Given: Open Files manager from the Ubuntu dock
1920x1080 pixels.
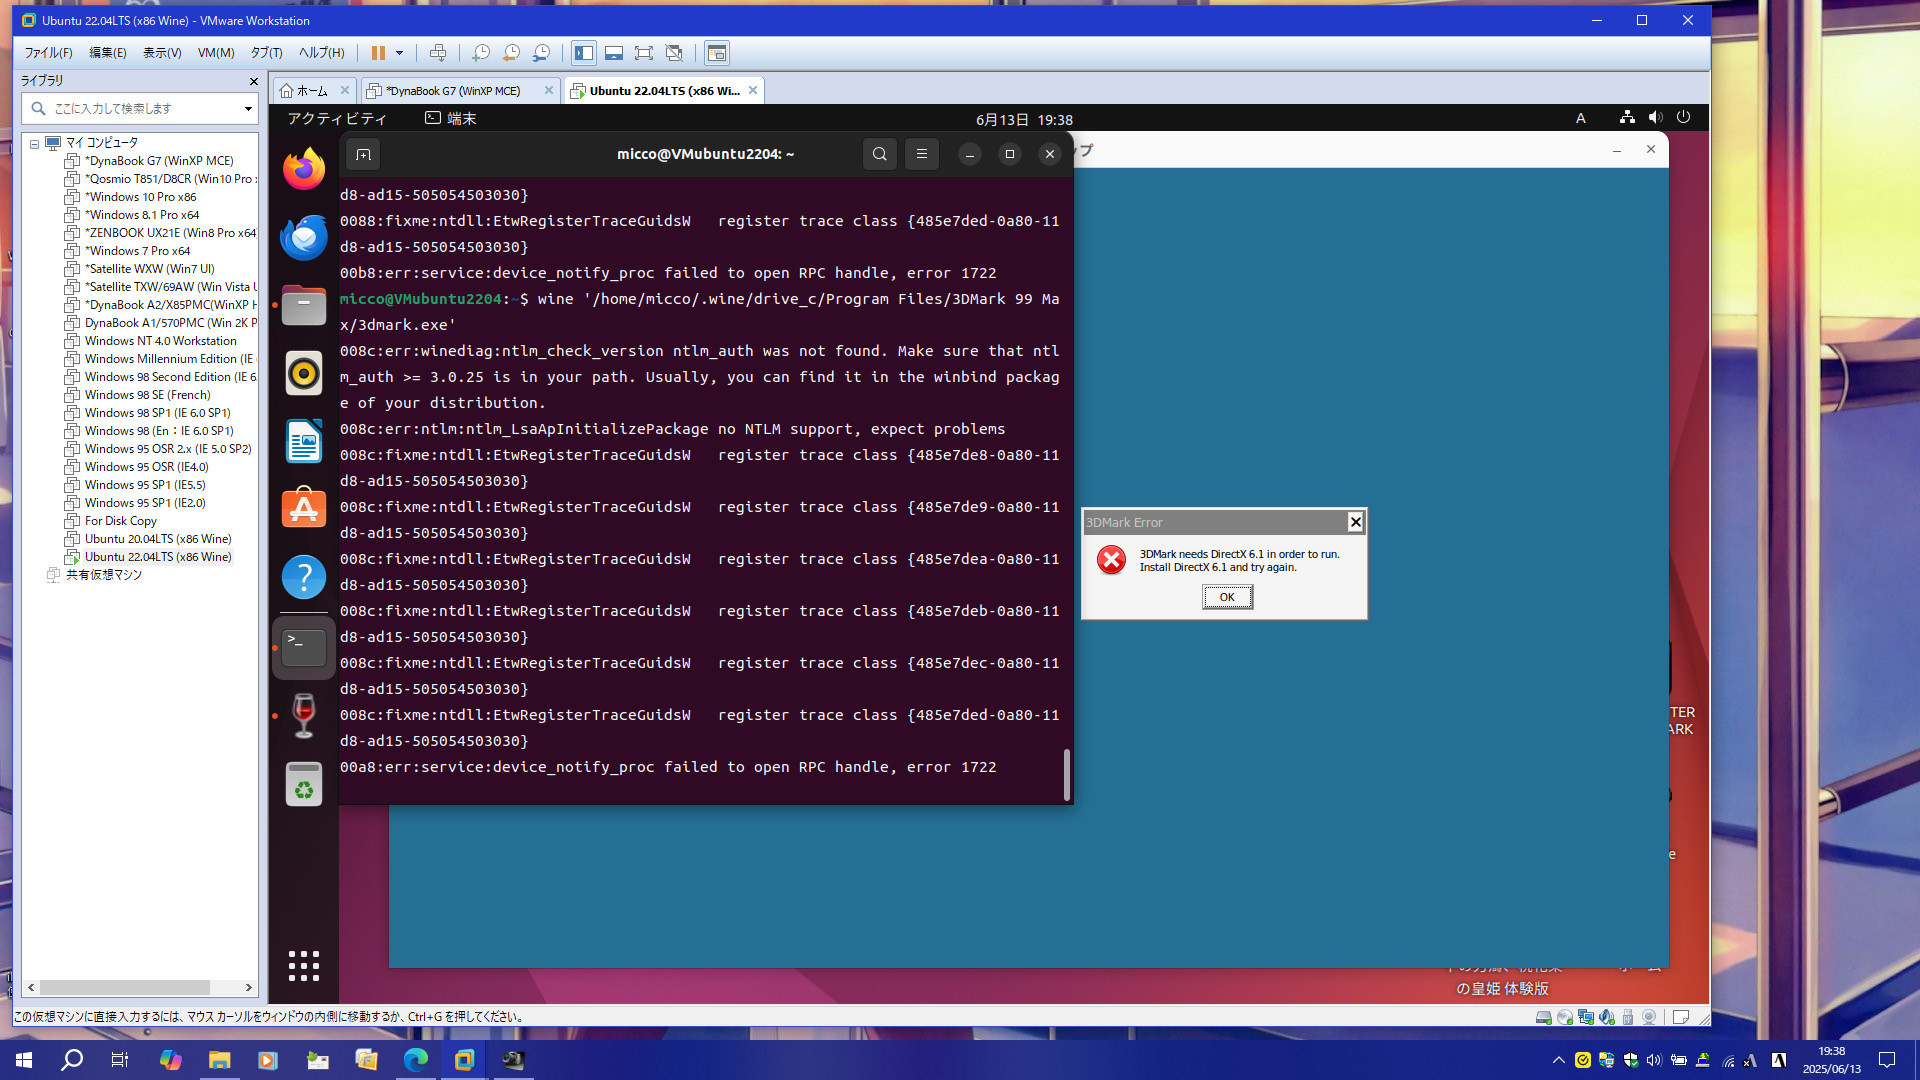Looking at the screenshot, I should coord(304,305).
